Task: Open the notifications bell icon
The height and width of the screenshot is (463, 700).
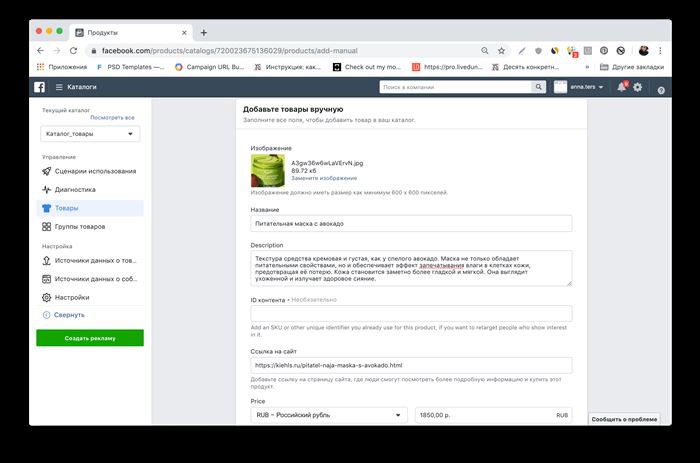Action: [622, 87]
